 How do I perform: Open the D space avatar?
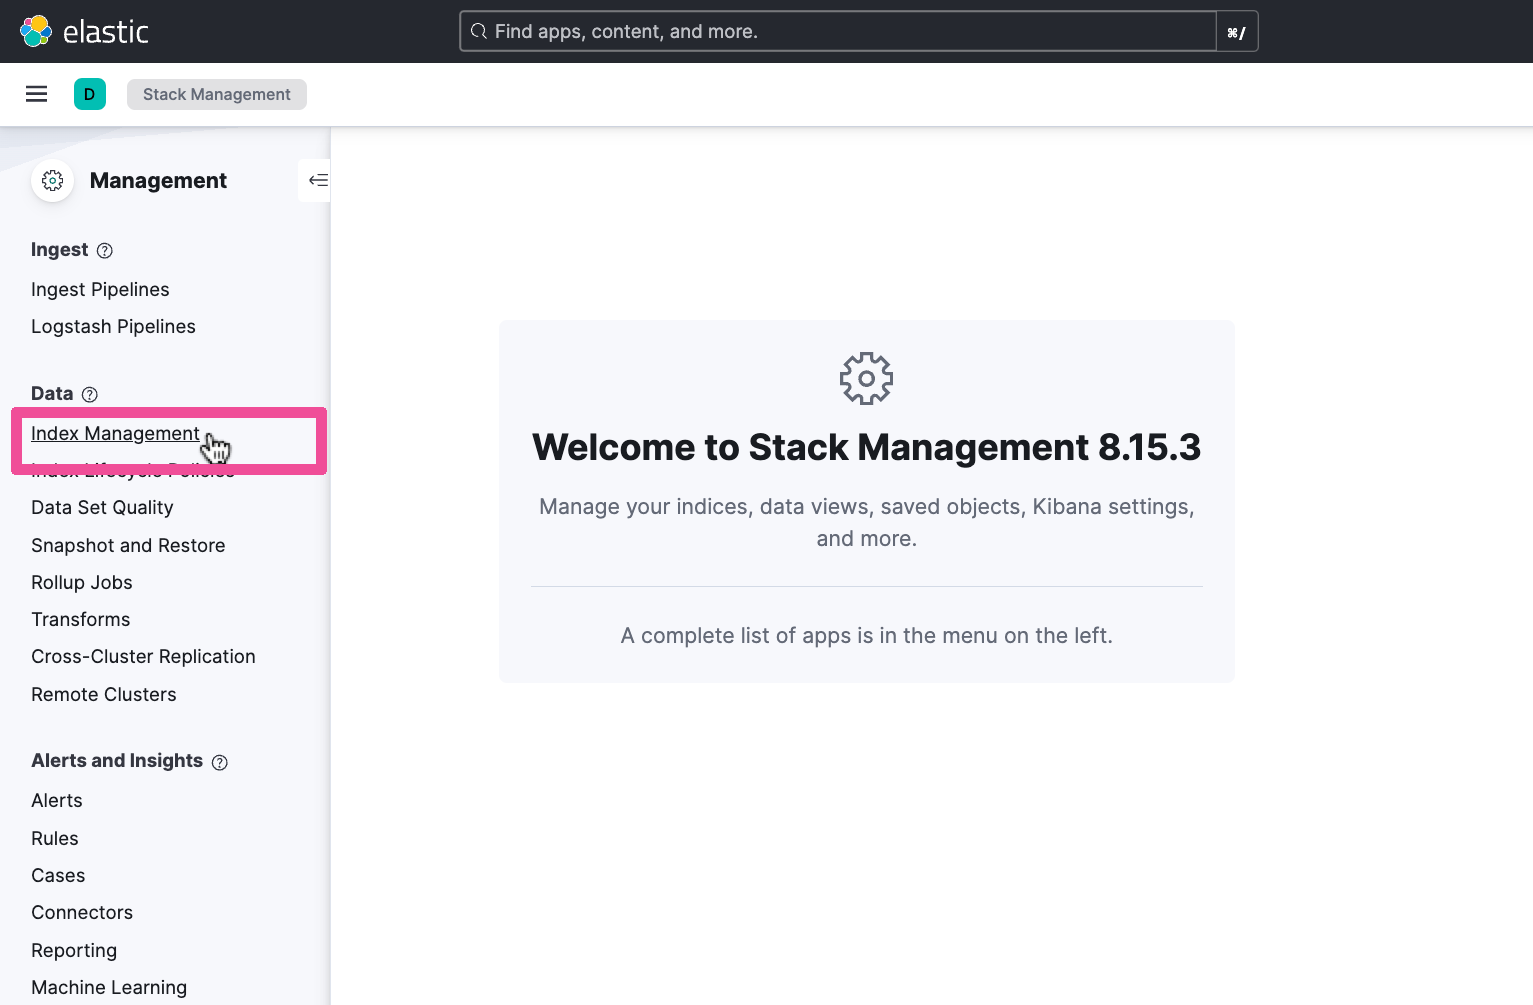(x=90, y=94)
